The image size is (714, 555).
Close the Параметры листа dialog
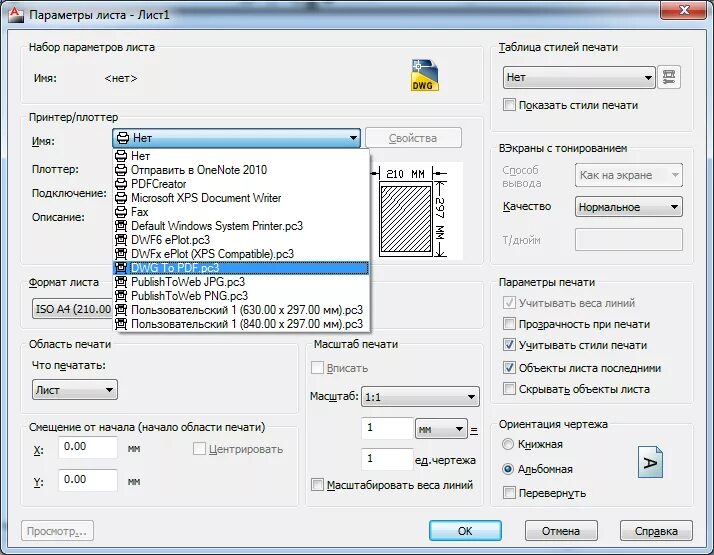pyautogui.click(x=684, y=10)
